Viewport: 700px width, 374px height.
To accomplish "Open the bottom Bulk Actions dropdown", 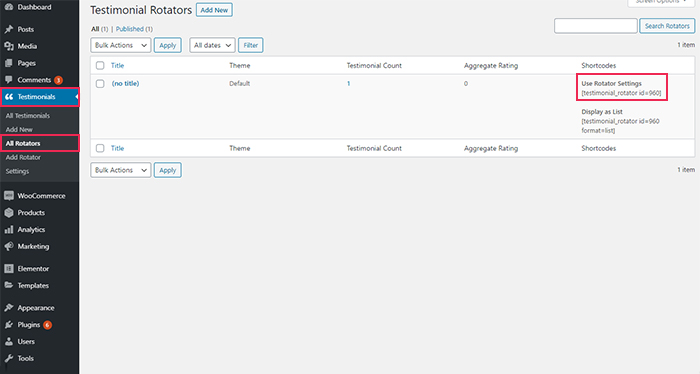I will [121, 170].
